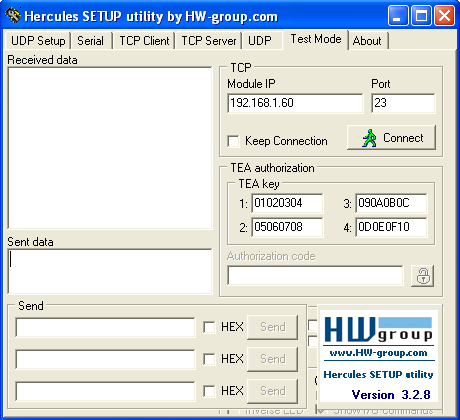Screen dimensions: 460x420
Task: Click the Hercules application icon in title bar
Action: click(13, 16)
